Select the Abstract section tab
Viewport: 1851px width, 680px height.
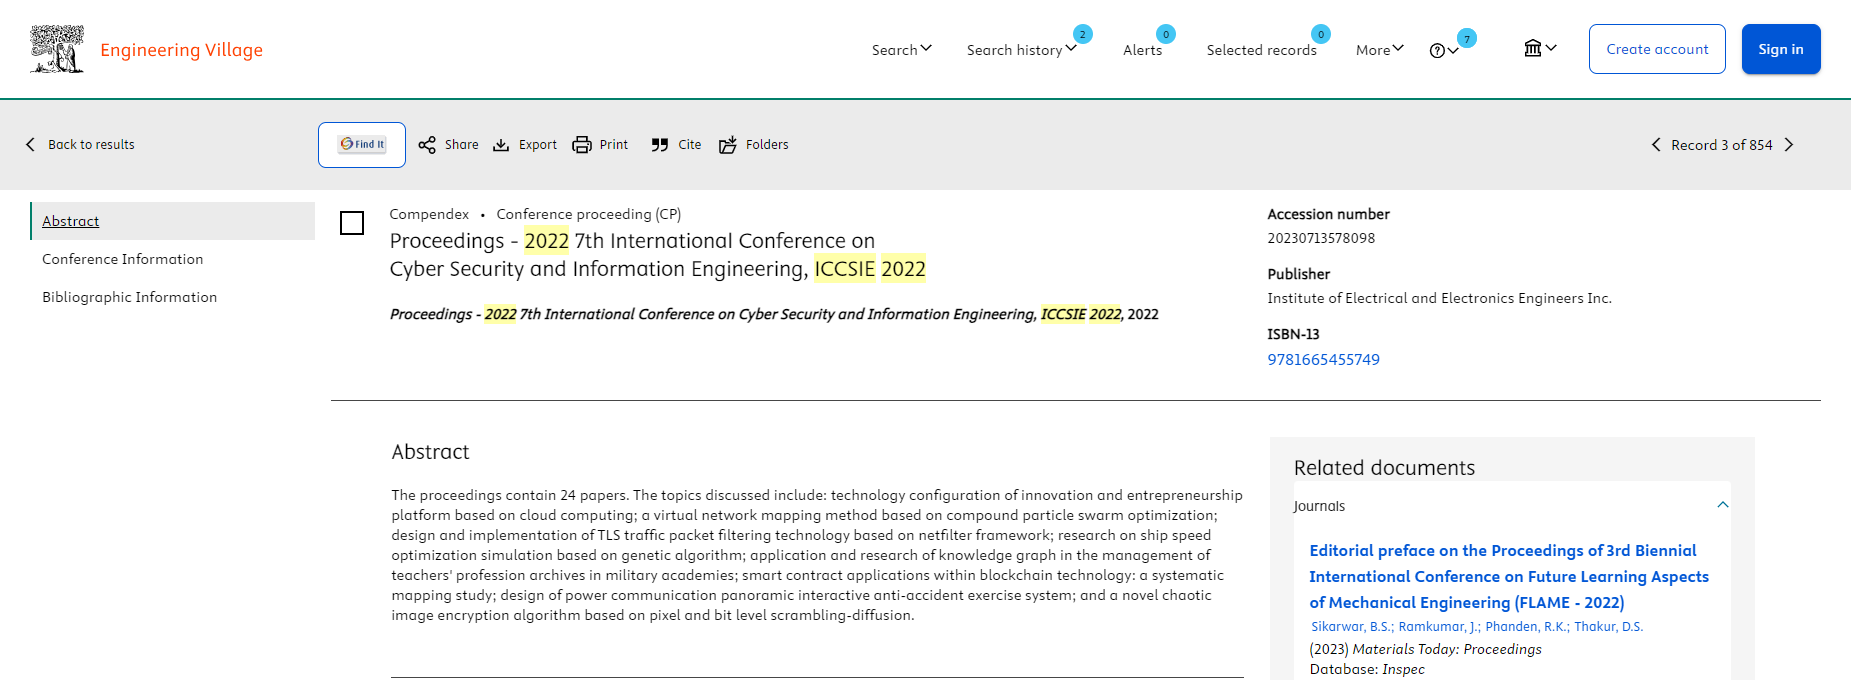click(x=172, y=221)
